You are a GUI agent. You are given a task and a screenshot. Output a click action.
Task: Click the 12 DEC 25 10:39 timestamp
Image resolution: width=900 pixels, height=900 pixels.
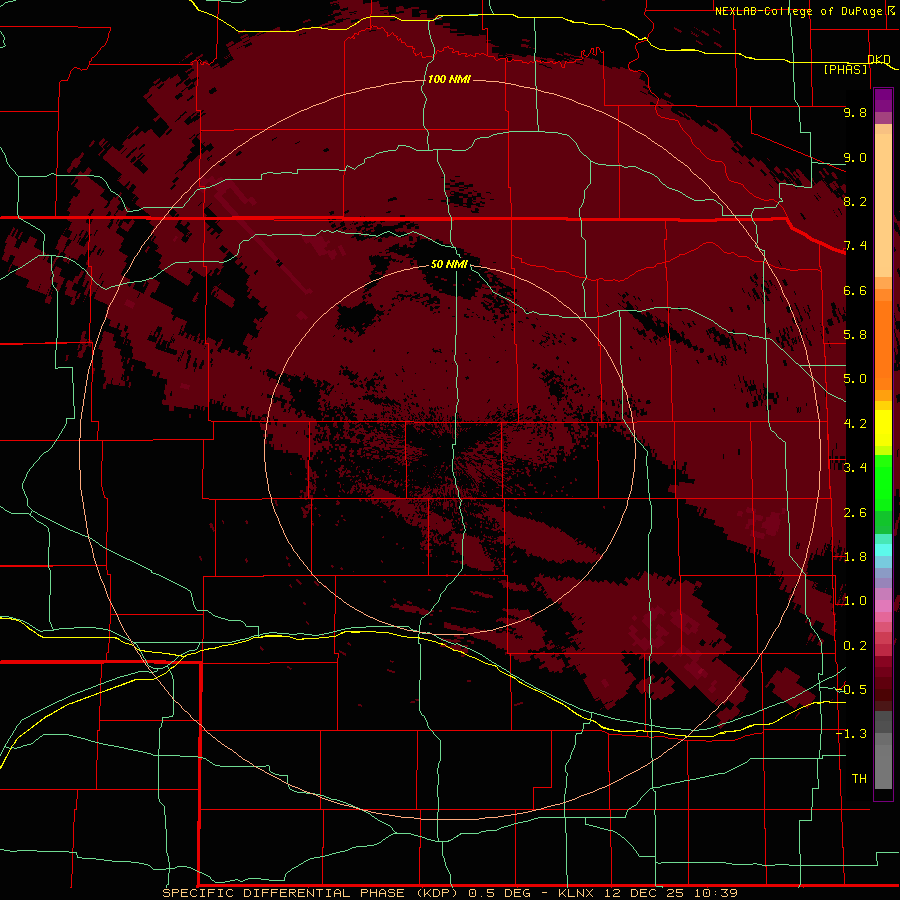pos(670,893)
